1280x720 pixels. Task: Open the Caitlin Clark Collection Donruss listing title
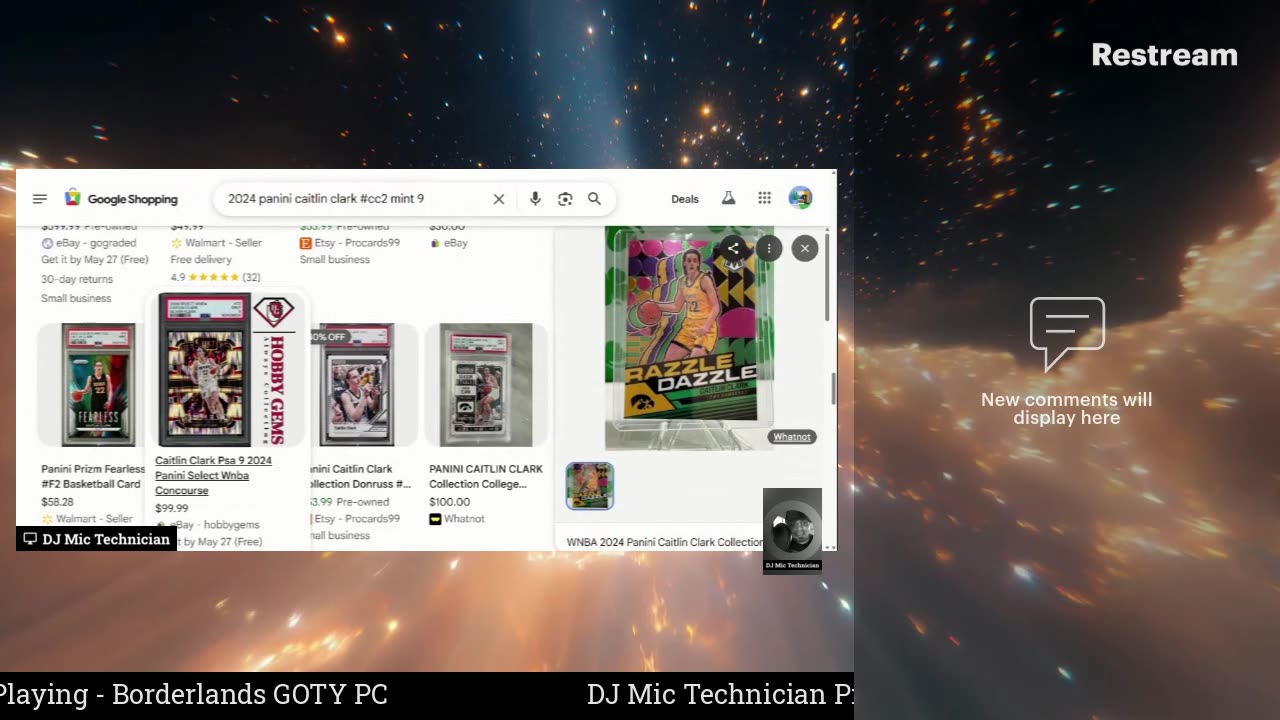point(360,476)
